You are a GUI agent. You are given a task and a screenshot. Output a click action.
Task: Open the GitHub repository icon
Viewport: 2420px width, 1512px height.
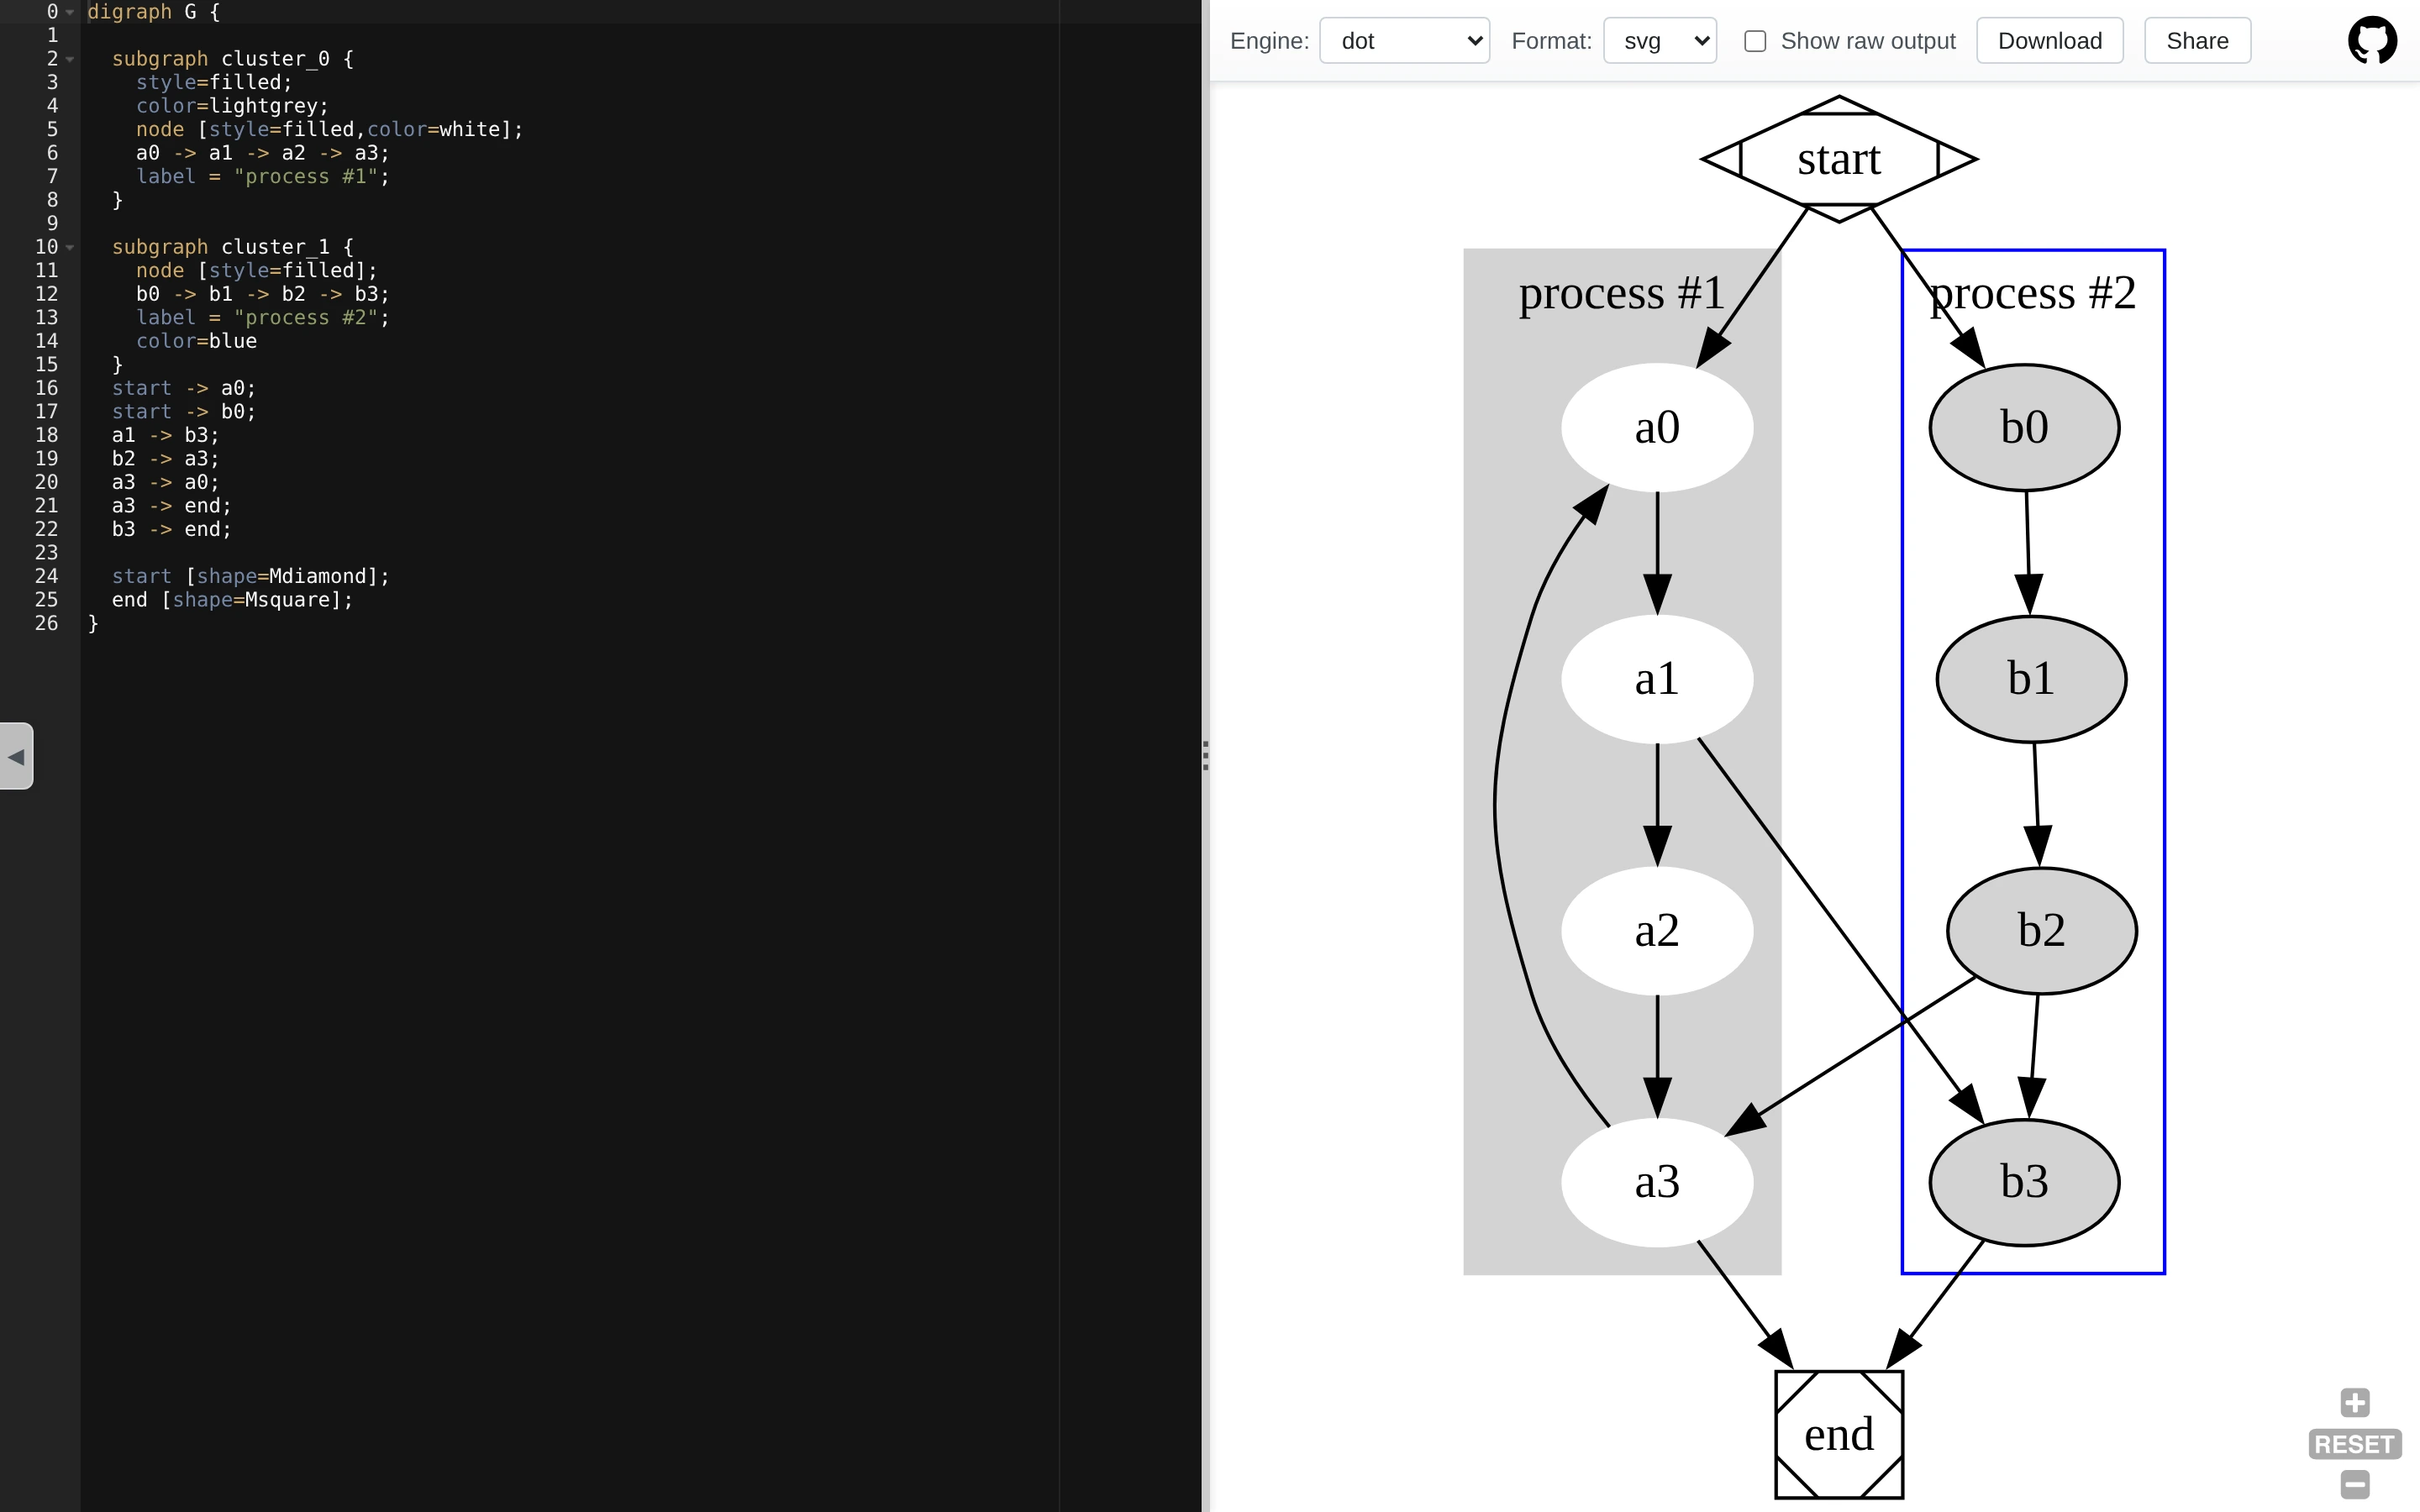[x=2372, y=41]
